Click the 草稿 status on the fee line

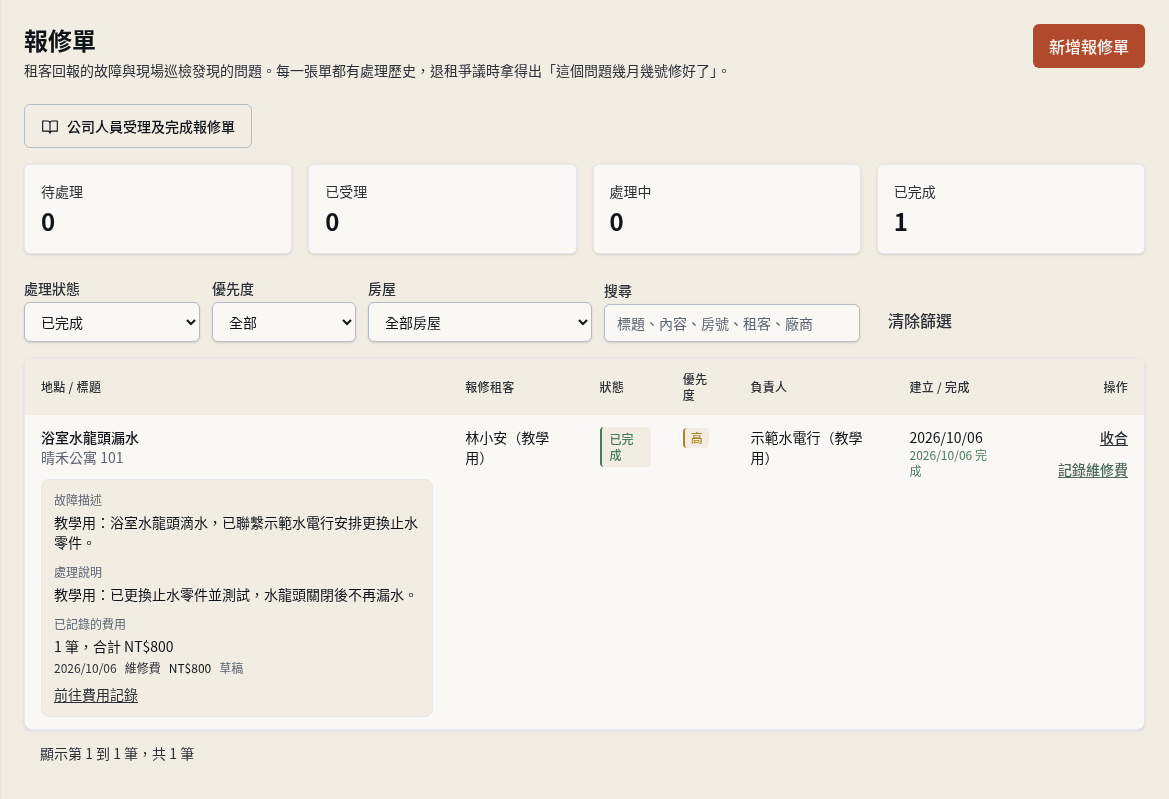(x=231, y=668)
